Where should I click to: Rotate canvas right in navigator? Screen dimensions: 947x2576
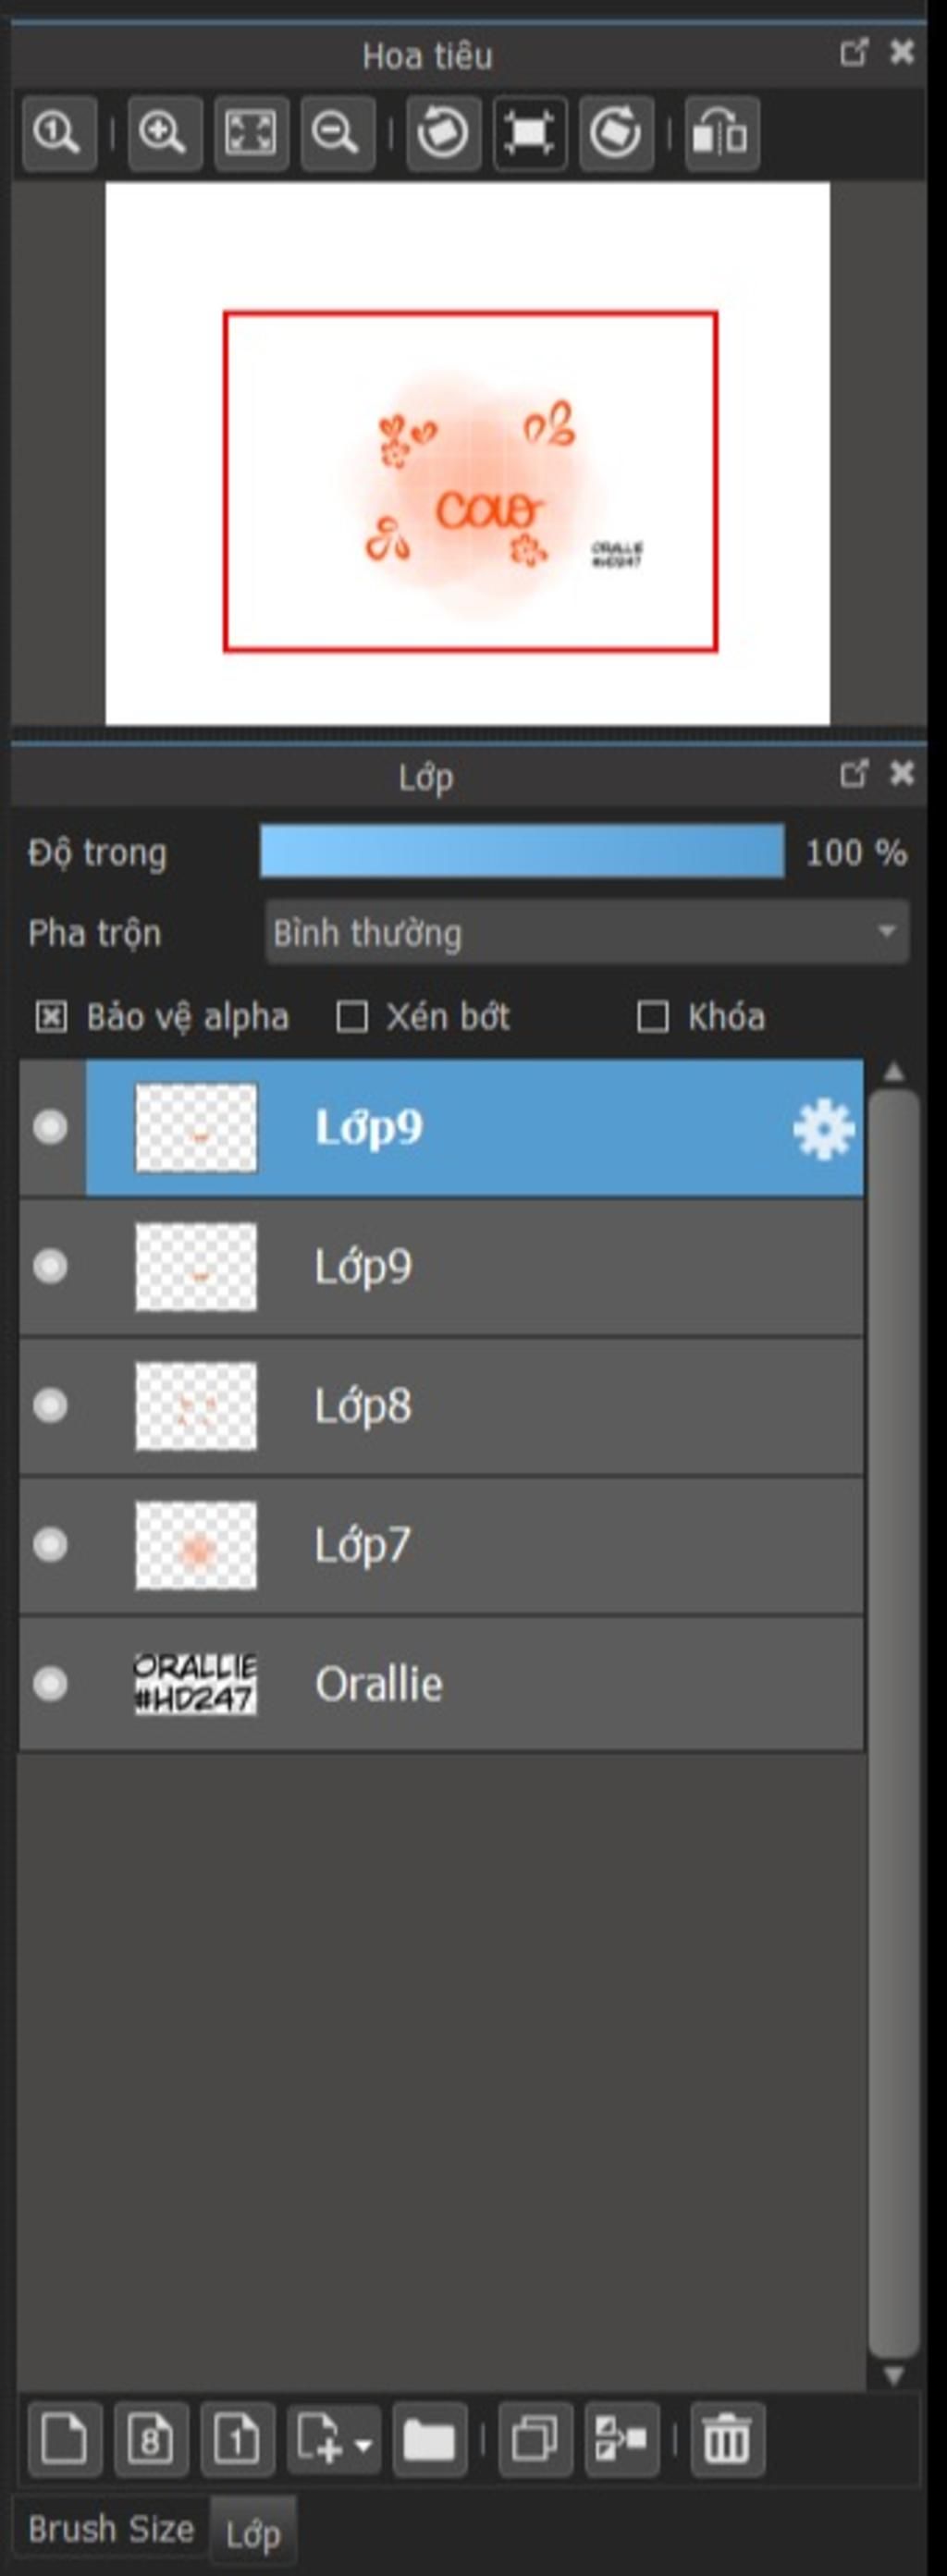click(616, 132)
